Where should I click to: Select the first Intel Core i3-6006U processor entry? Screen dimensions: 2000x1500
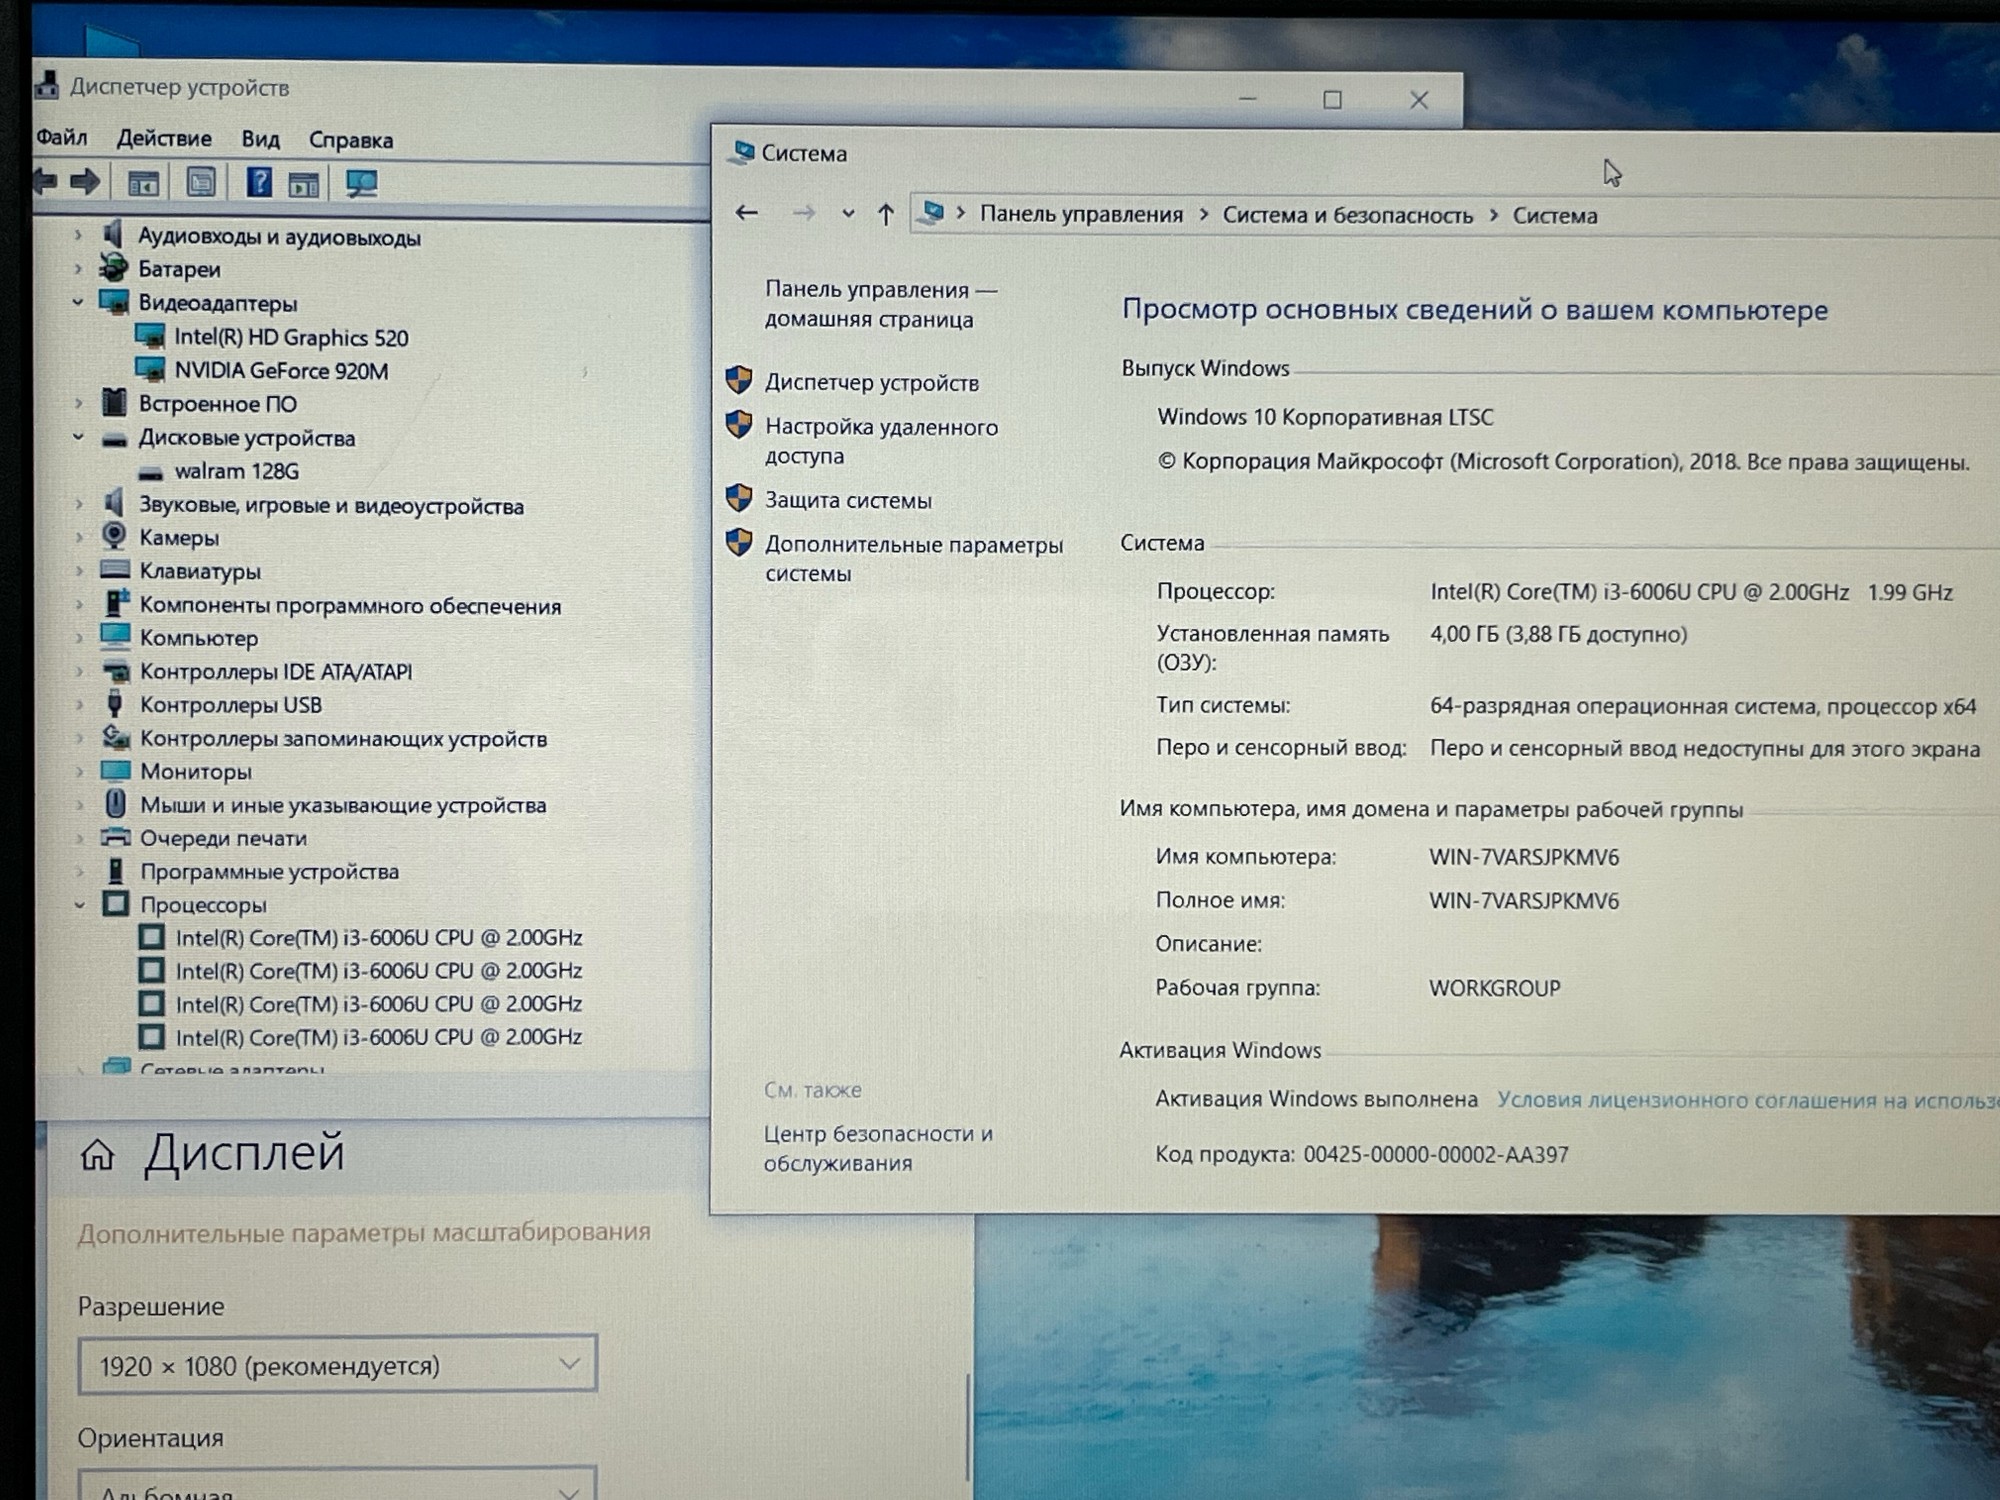pyautogui.click(x=379, y=938)
